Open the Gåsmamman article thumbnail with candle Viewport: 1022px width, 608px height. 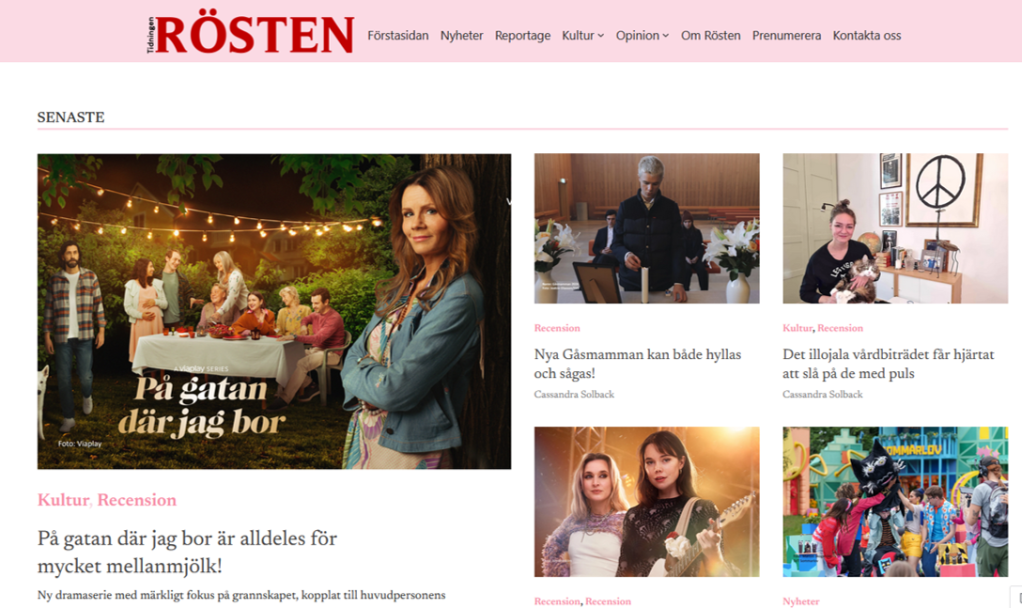click(x=647, y=228)
